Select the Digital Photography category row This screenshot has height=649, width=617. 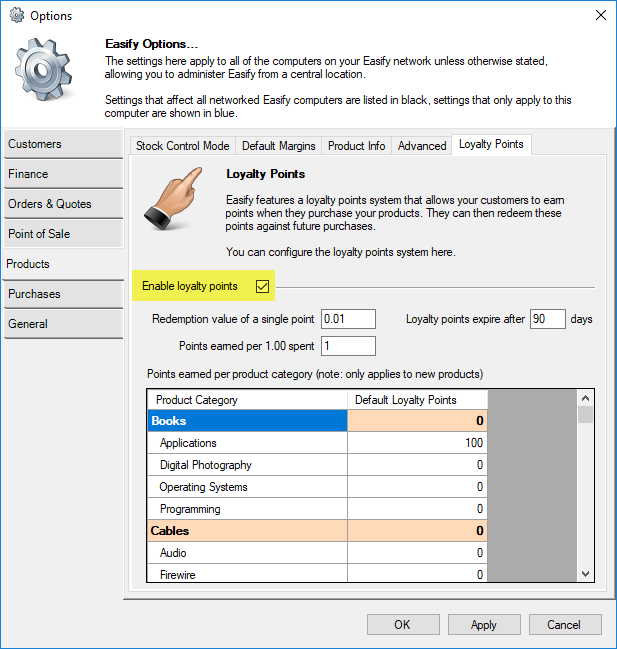(247, 465)
